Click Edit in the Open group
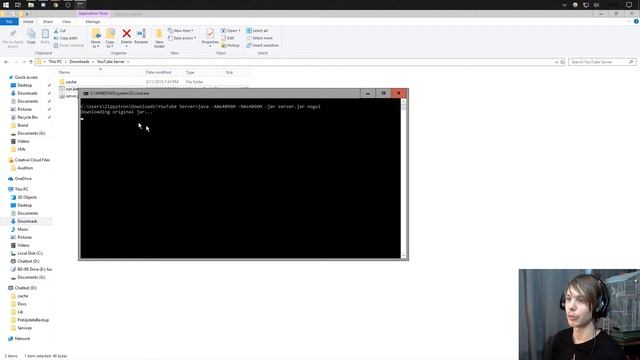This screenshot has height=360, width=640. pyautogui.click(x=228, y=38)
